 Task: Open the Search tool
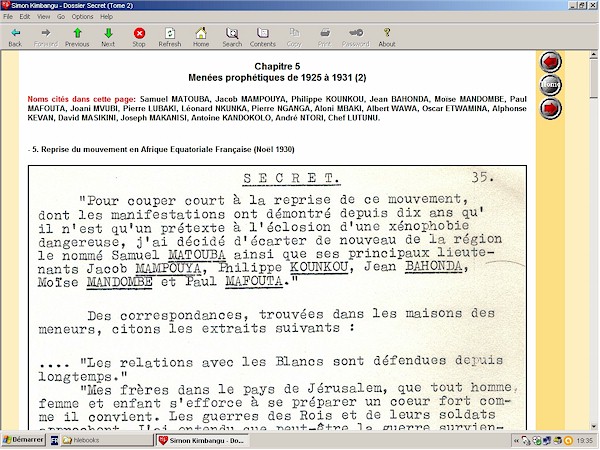[x=232, y=37]
